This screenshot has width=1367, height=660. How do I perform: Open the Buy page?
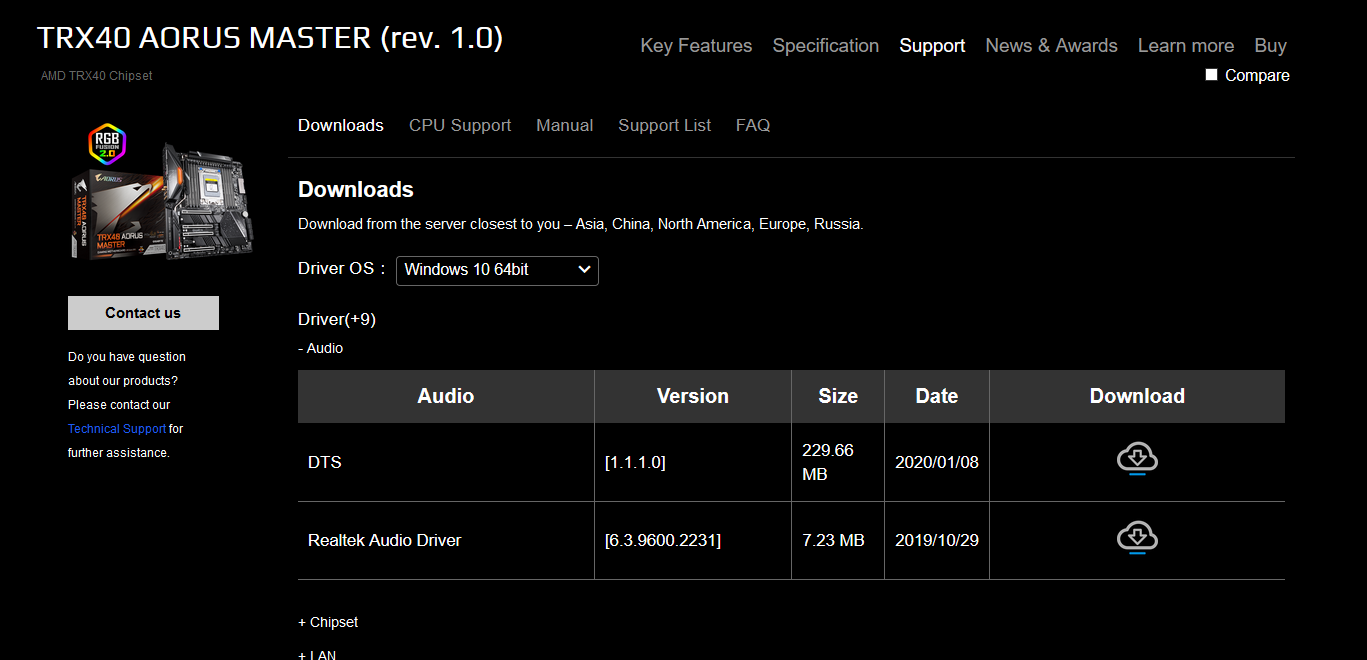1270,46
